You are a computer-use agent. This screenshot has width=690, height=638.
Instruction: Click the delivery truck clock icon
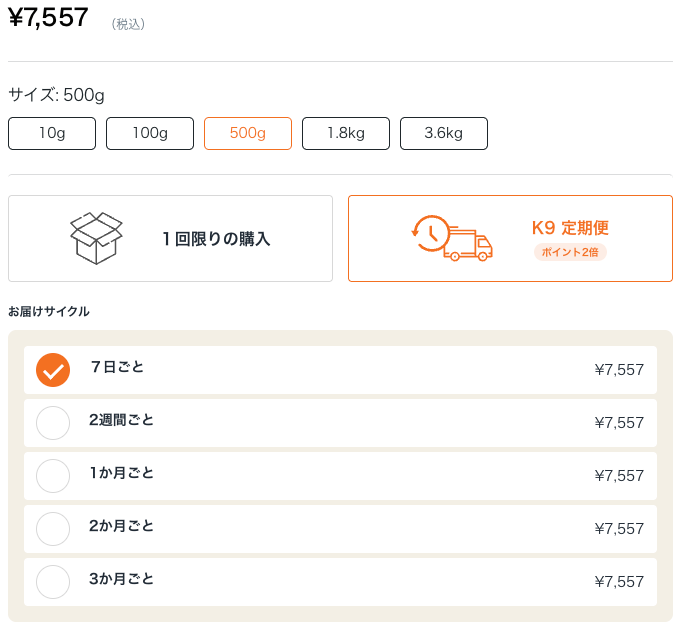[451, 238]
